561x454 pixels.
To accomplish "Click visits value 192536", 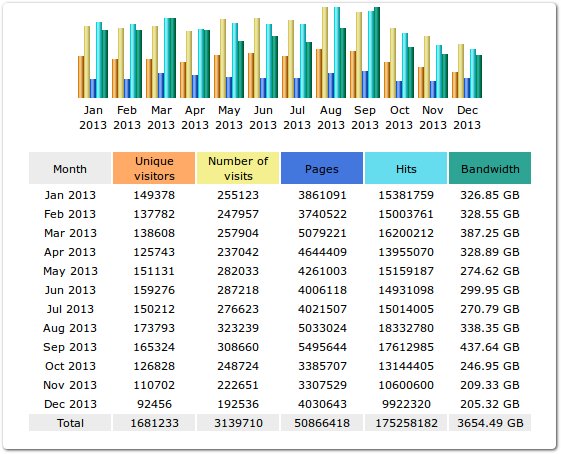I will (x=238, y=404).
